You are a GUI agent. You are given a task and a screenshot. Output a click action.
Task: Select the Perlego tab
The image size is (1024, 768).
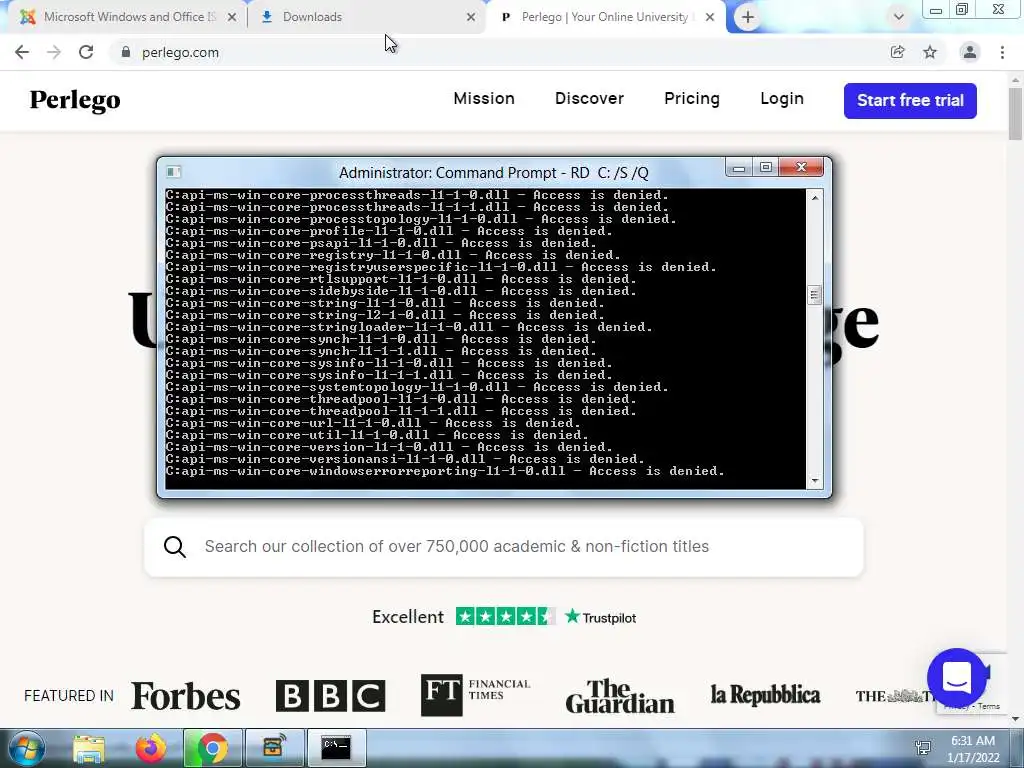(x=606, y=17)
